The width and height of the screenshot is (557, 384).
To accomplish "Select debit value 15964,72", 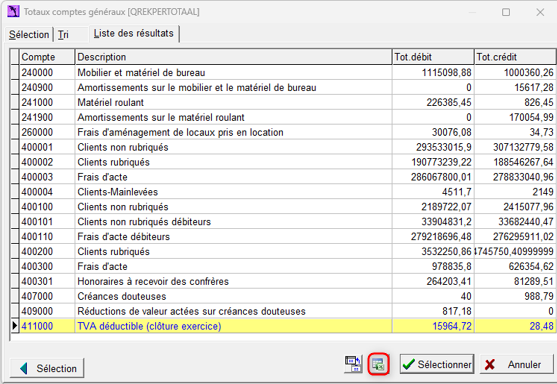I will click(433, 326).
